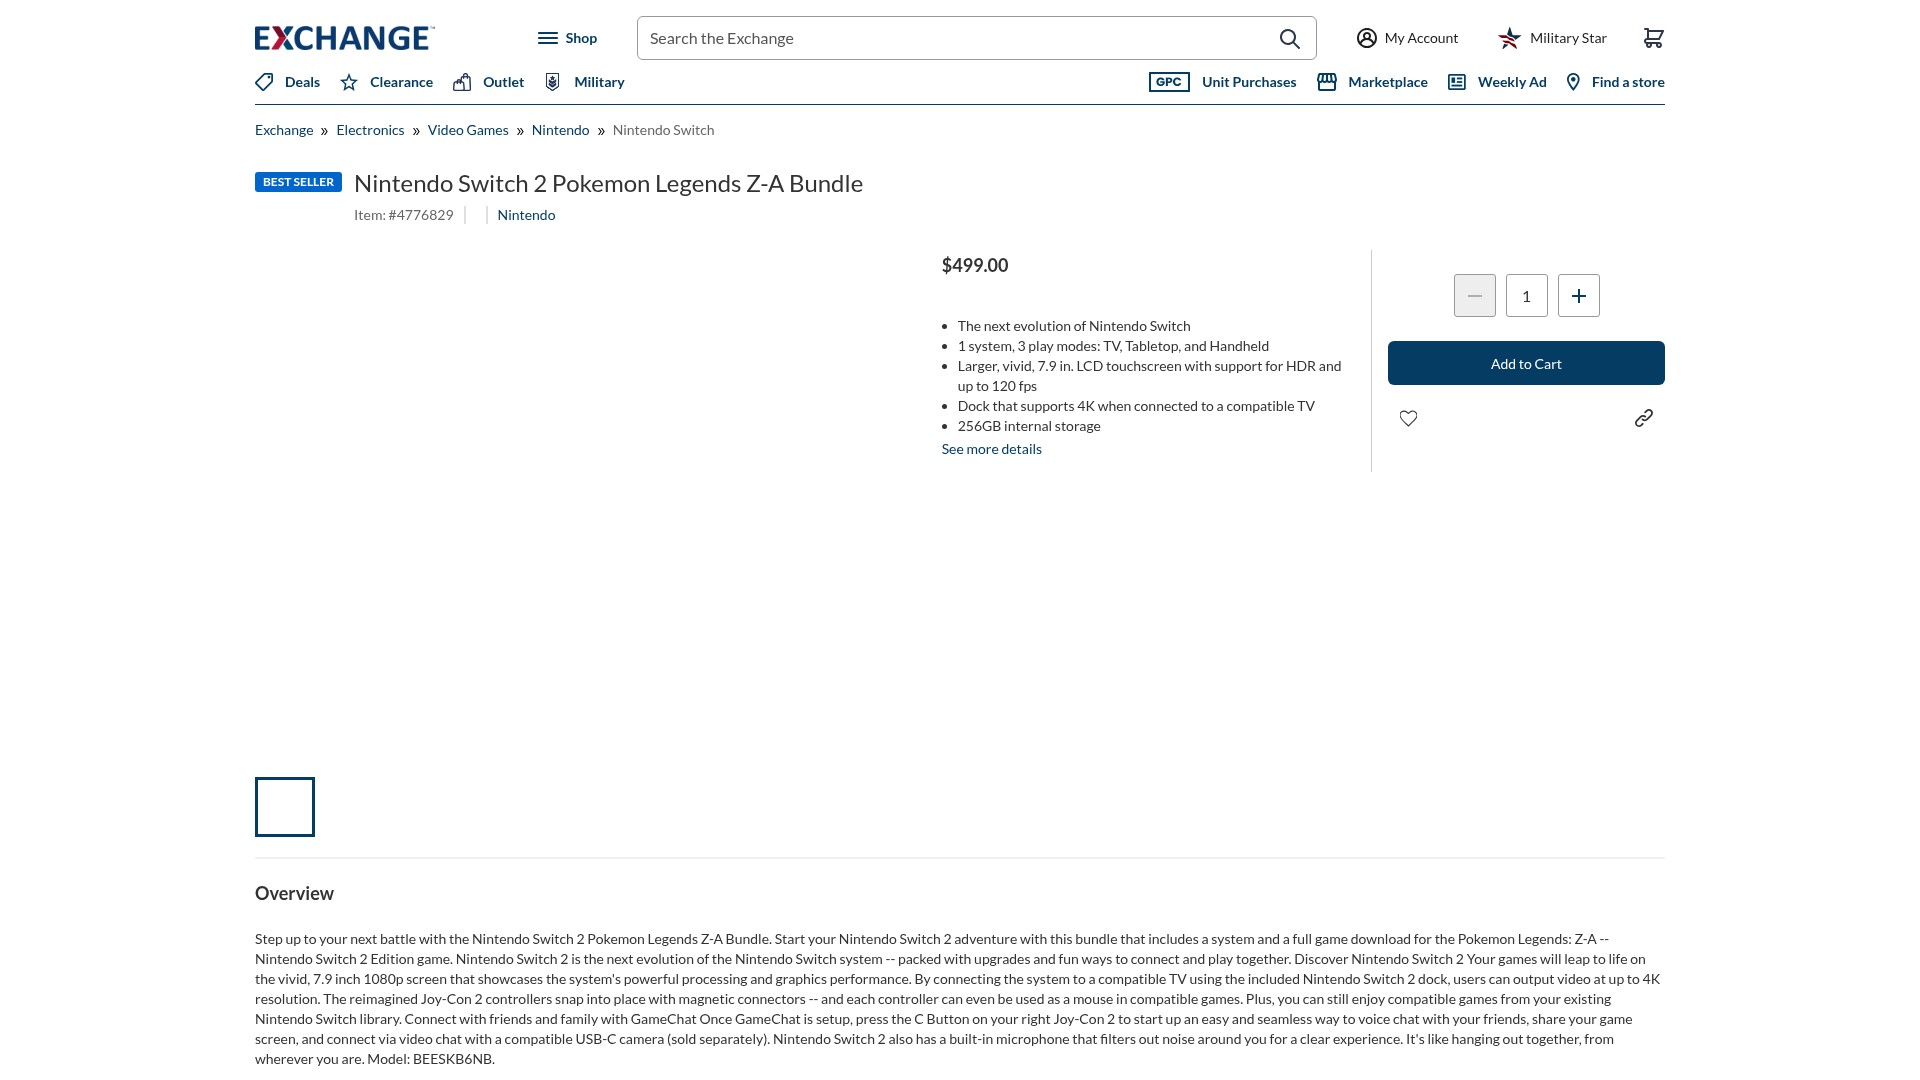Open the Military Star page

(1552, 38)
